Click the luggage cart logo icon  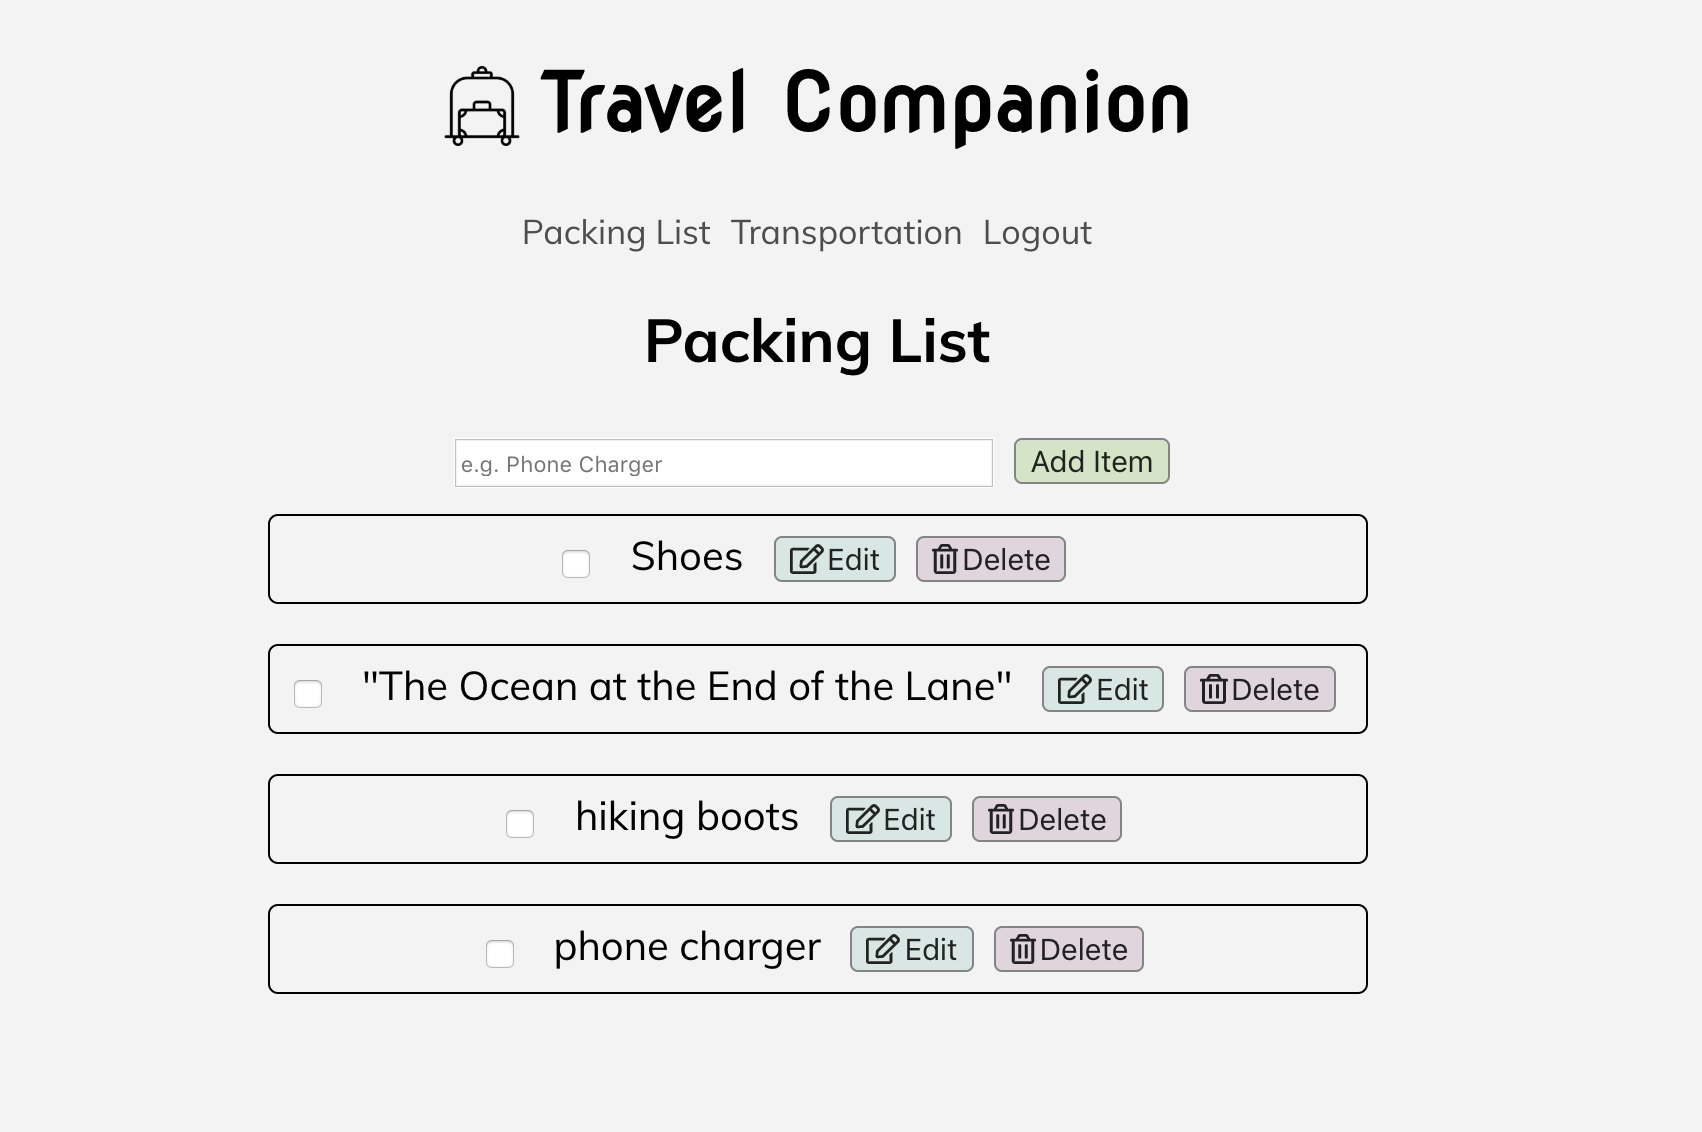tap(482, 107)
